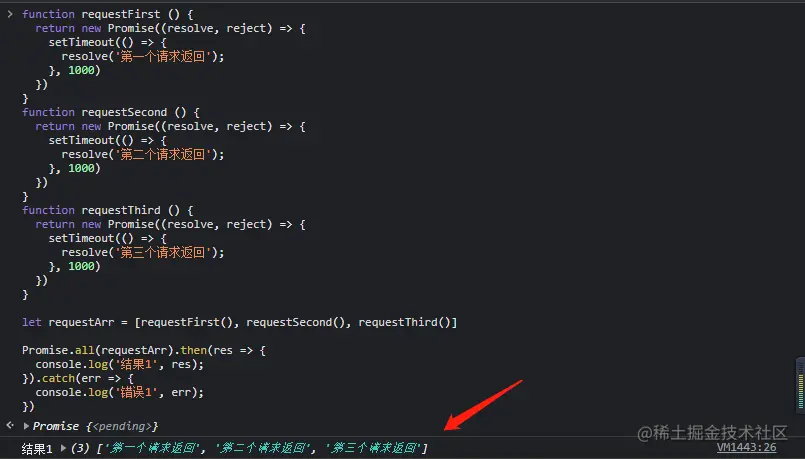Viewport: 805px width, 459px height.
Task: Click '第一个请求返回' in the output array
Action: tap(150, 448)
